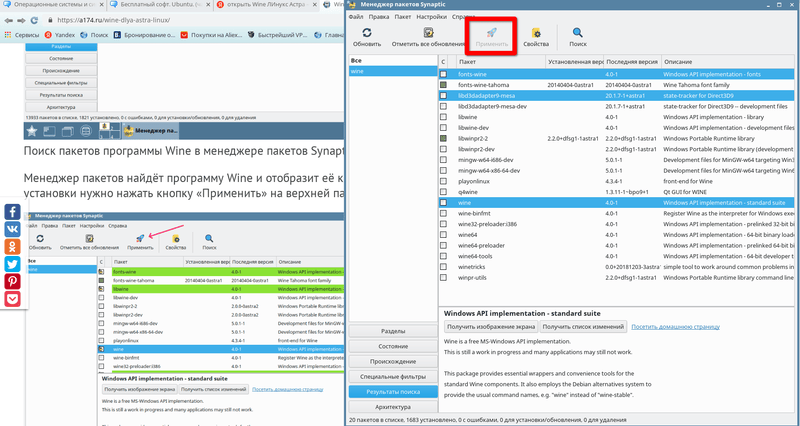Viewport: 800px width, 426px height.
Task: Reload the browser page
Action: point(34,20)
